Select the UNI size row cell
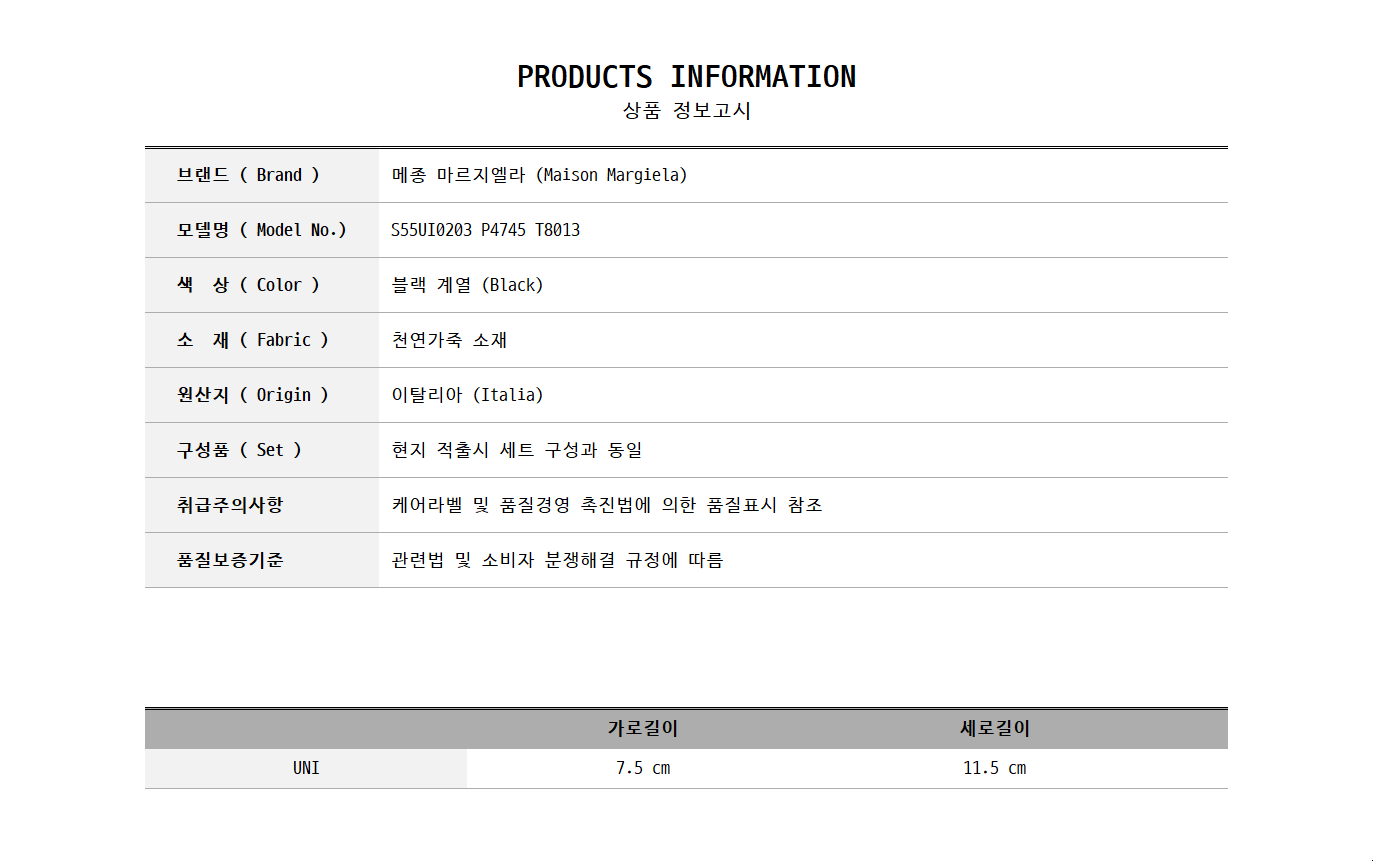 tap(306, 769)
